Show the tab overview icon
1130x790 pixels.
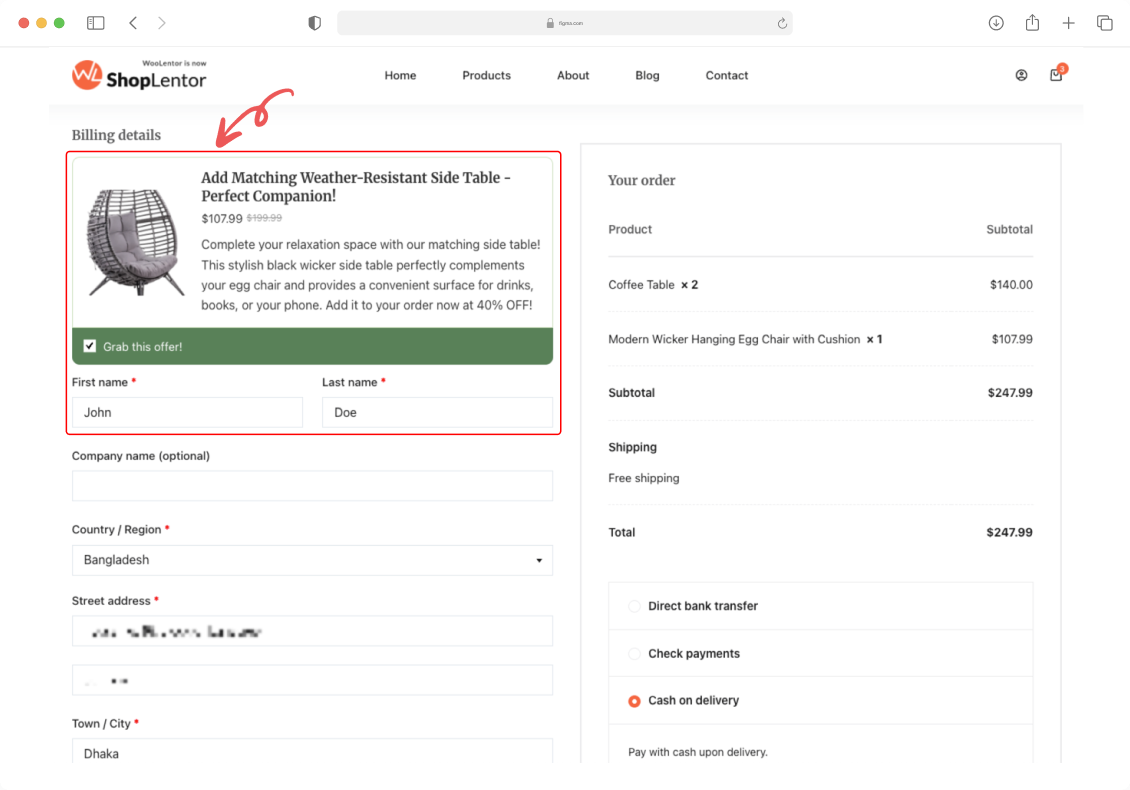click(1104, 23)
